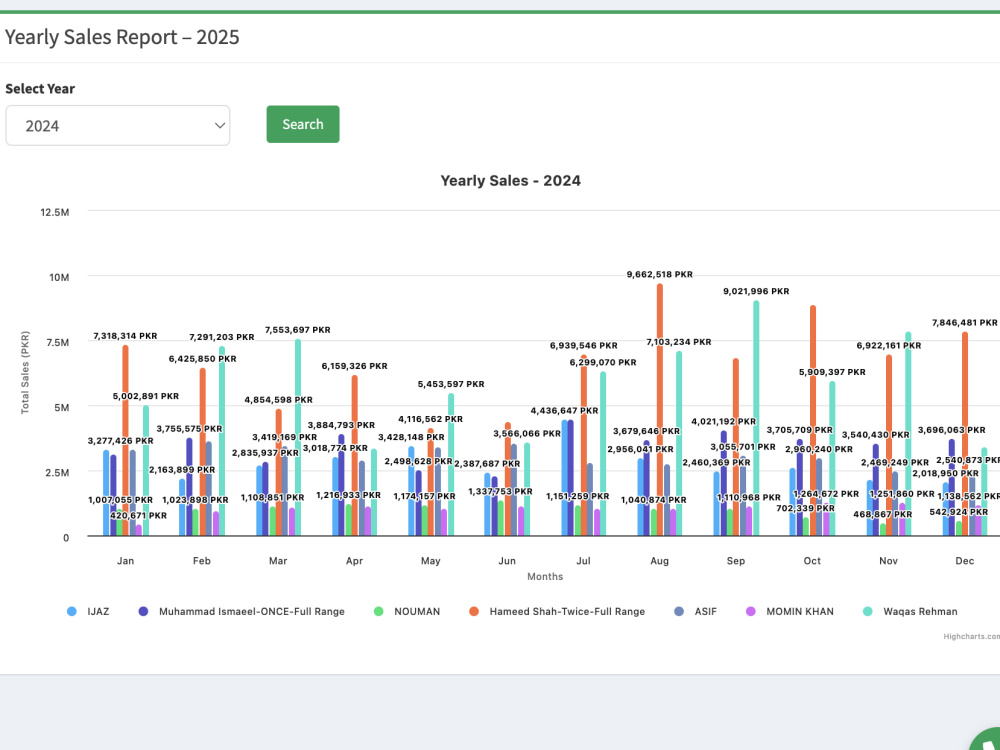Screen dimensions: 1000x750
Task: Click the orange July bar labeled 6,939,546 PKR
Action: tap(584, 445)
